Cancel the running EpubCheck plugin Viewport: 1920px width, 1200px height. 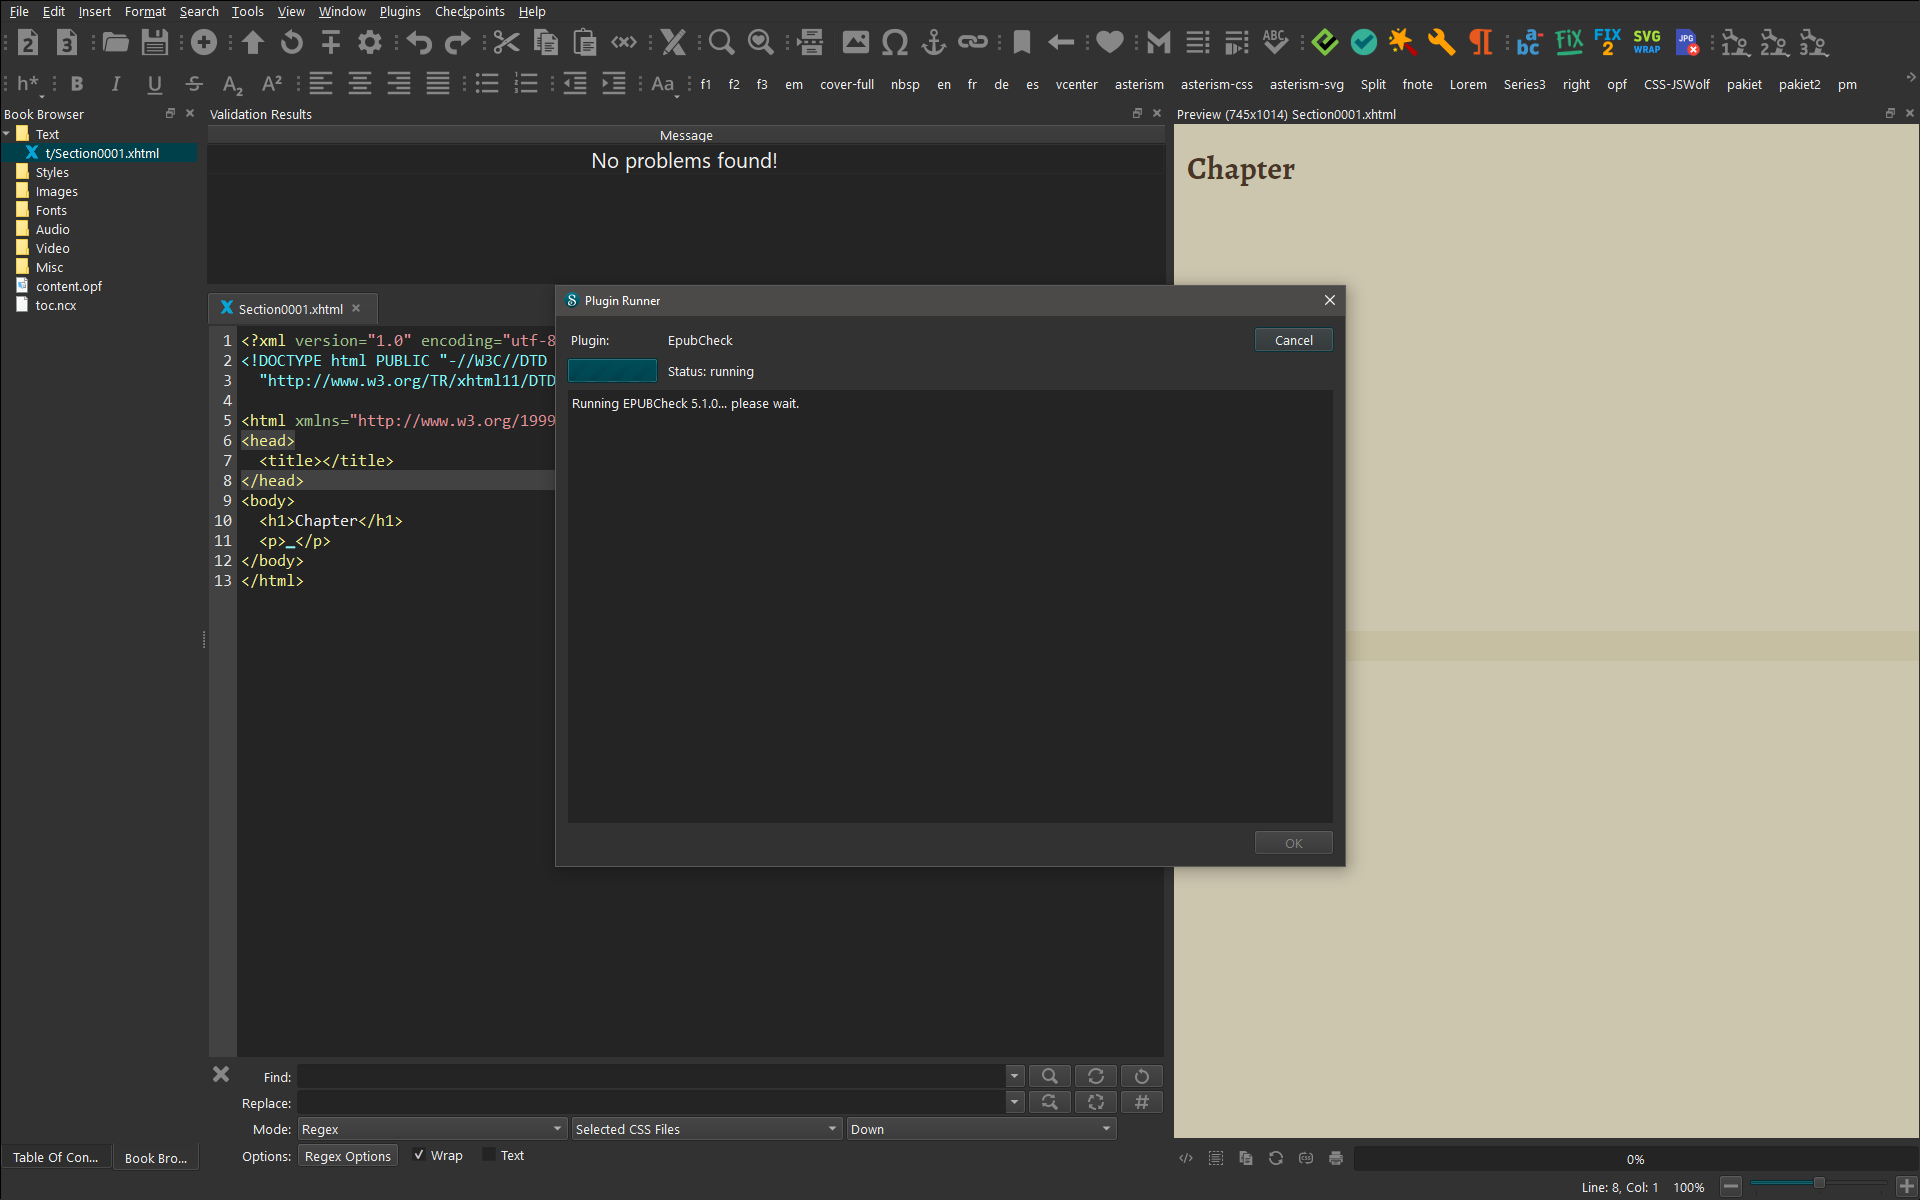tap(1293, 340)
